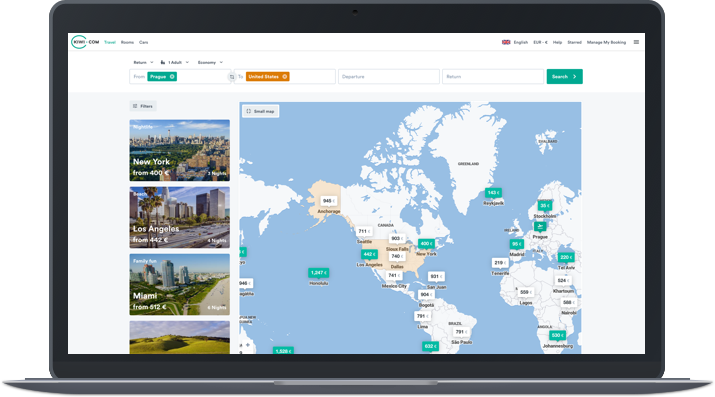
Task: Expand the Return trip type dropdown
Action: click(143, 62)
